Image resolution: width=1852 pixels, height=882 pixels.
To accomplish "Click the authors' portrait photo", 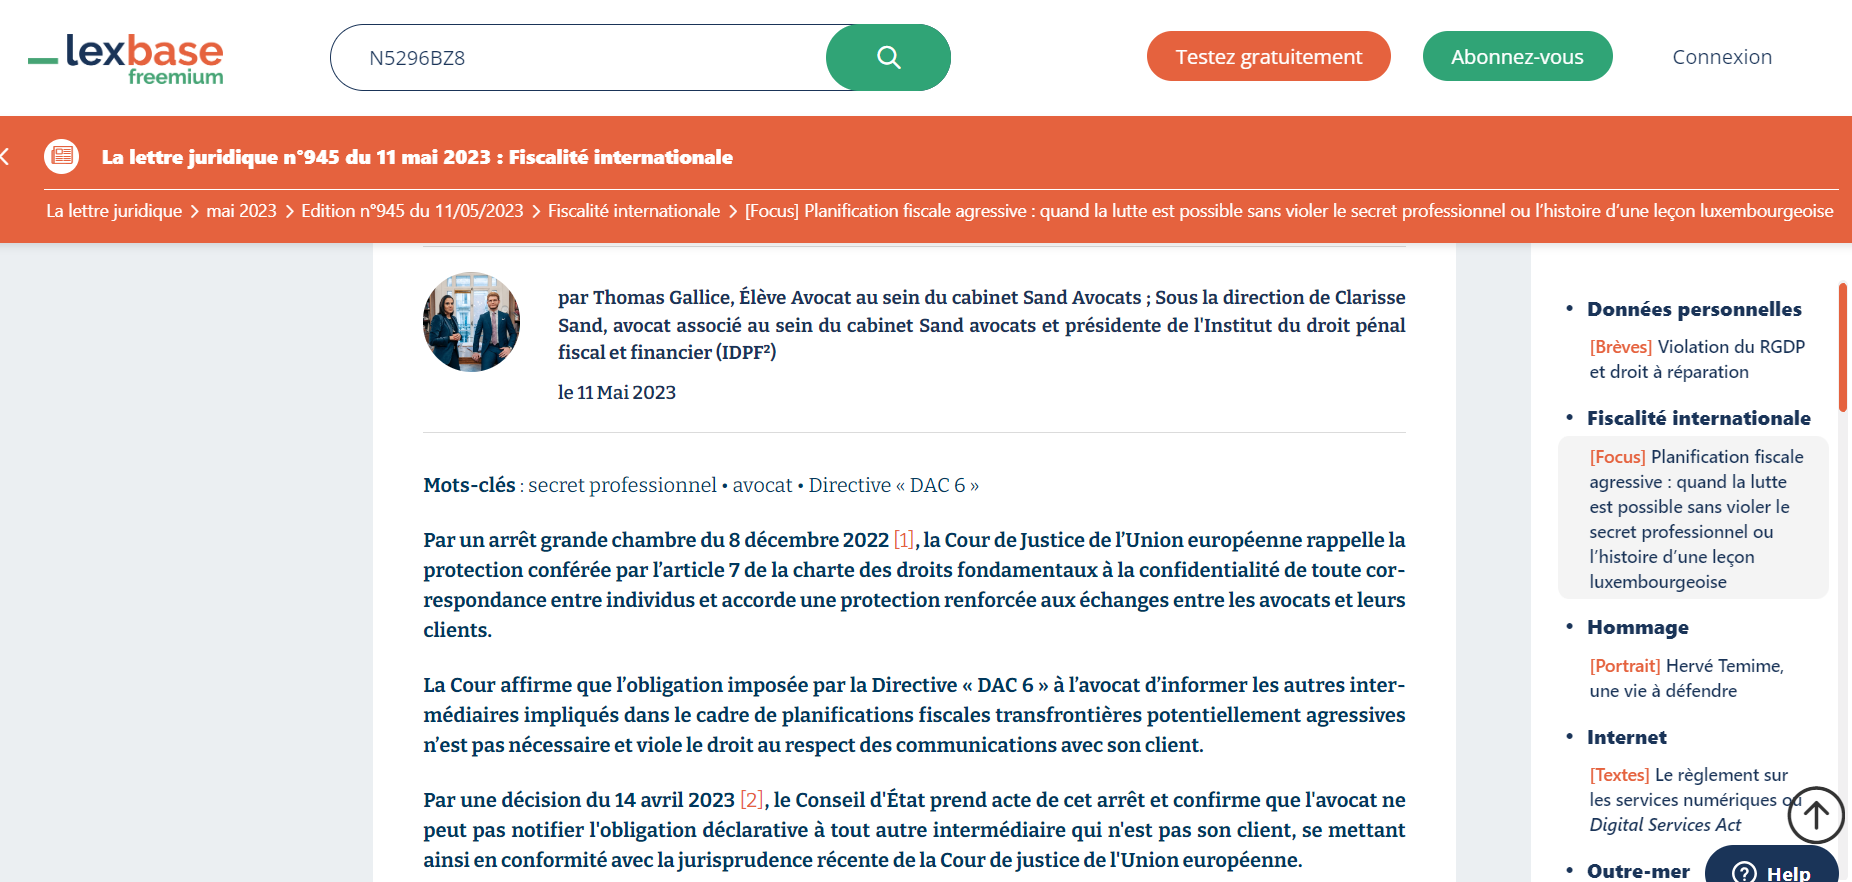I will 471,322.
